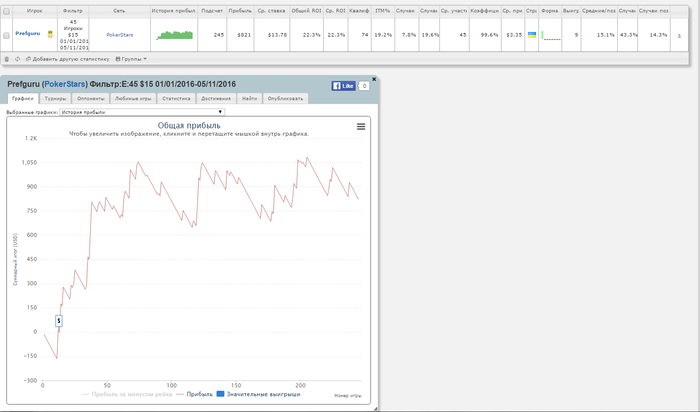Toggle the select-all checkbox in table header

(6, 12)
